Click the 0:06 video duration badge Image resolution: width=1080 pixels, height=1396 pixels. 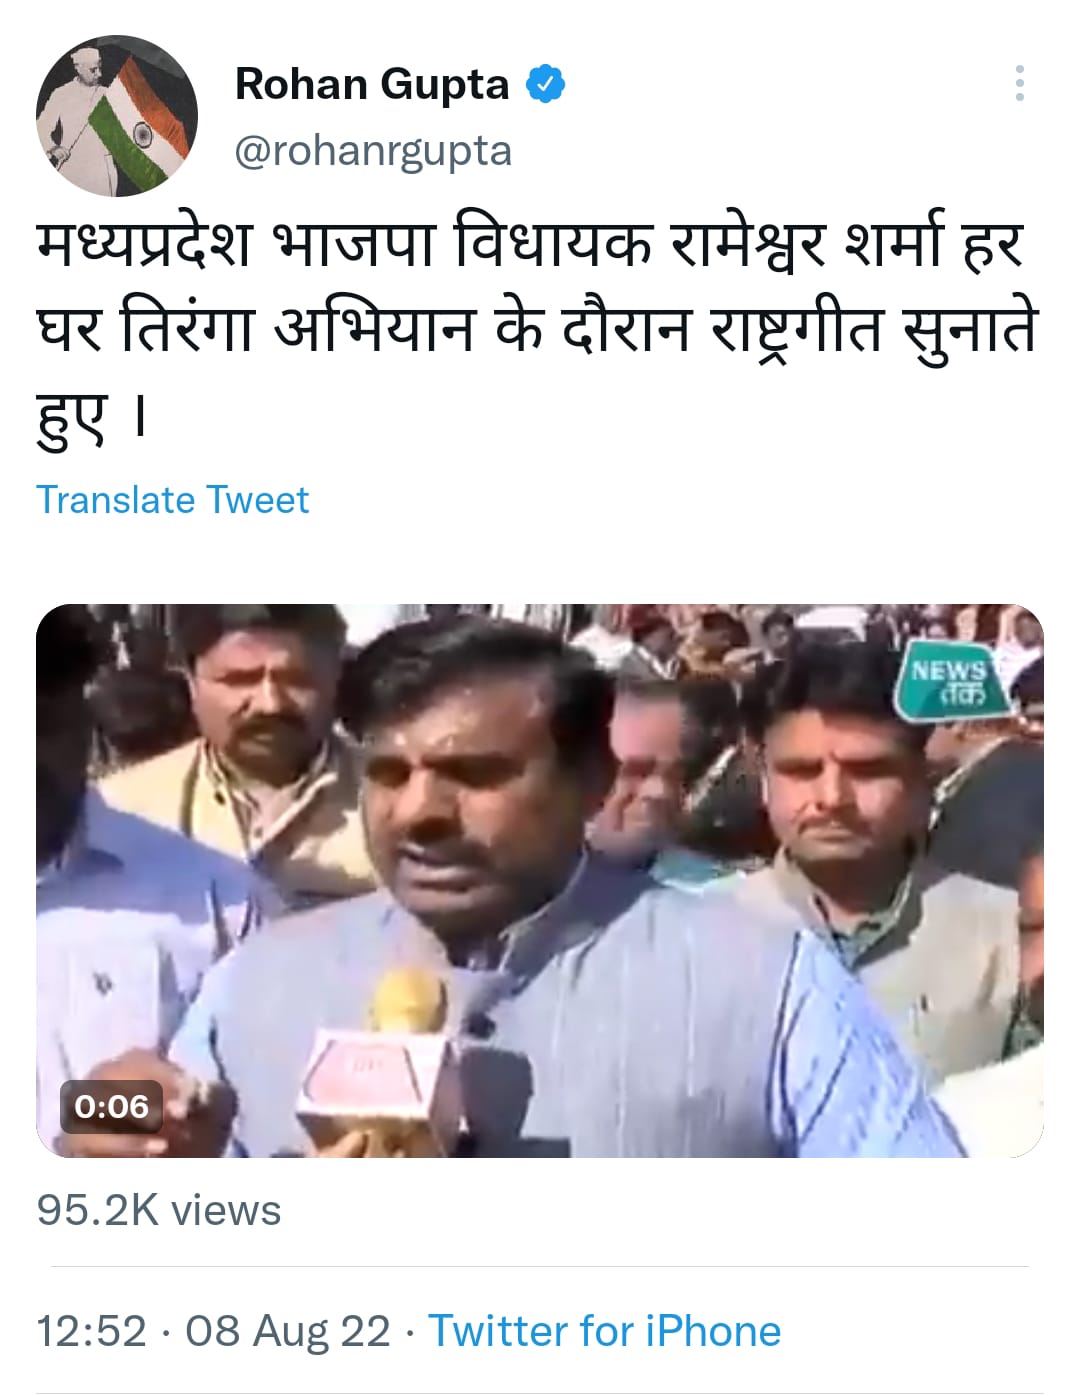tap(111, 1106)
